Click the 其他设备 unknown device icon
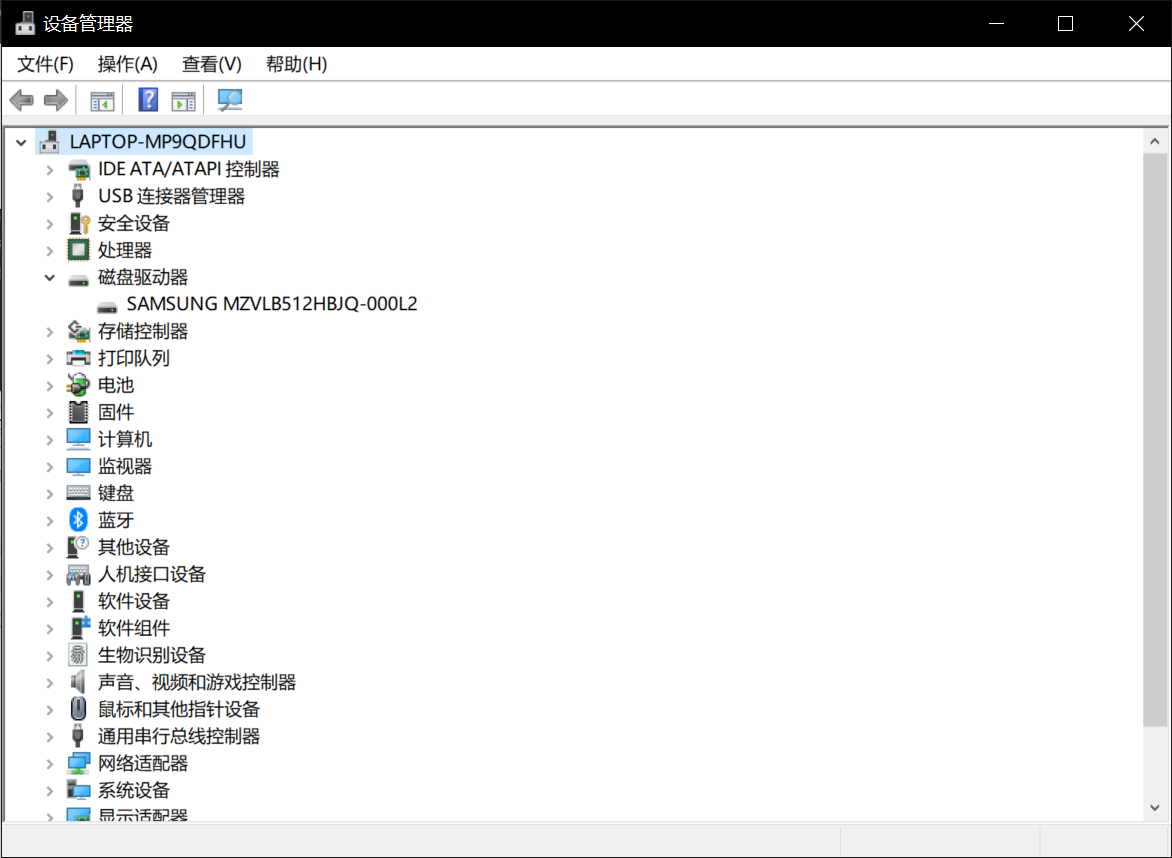Image resolution: width=1172 pixels, height=858 pixels. click(78, 546)
